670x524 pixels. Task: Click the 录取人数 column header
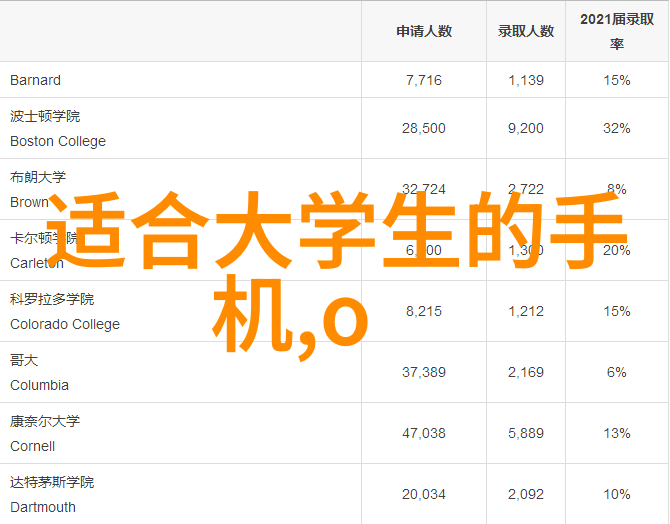[x=526, y=31]
